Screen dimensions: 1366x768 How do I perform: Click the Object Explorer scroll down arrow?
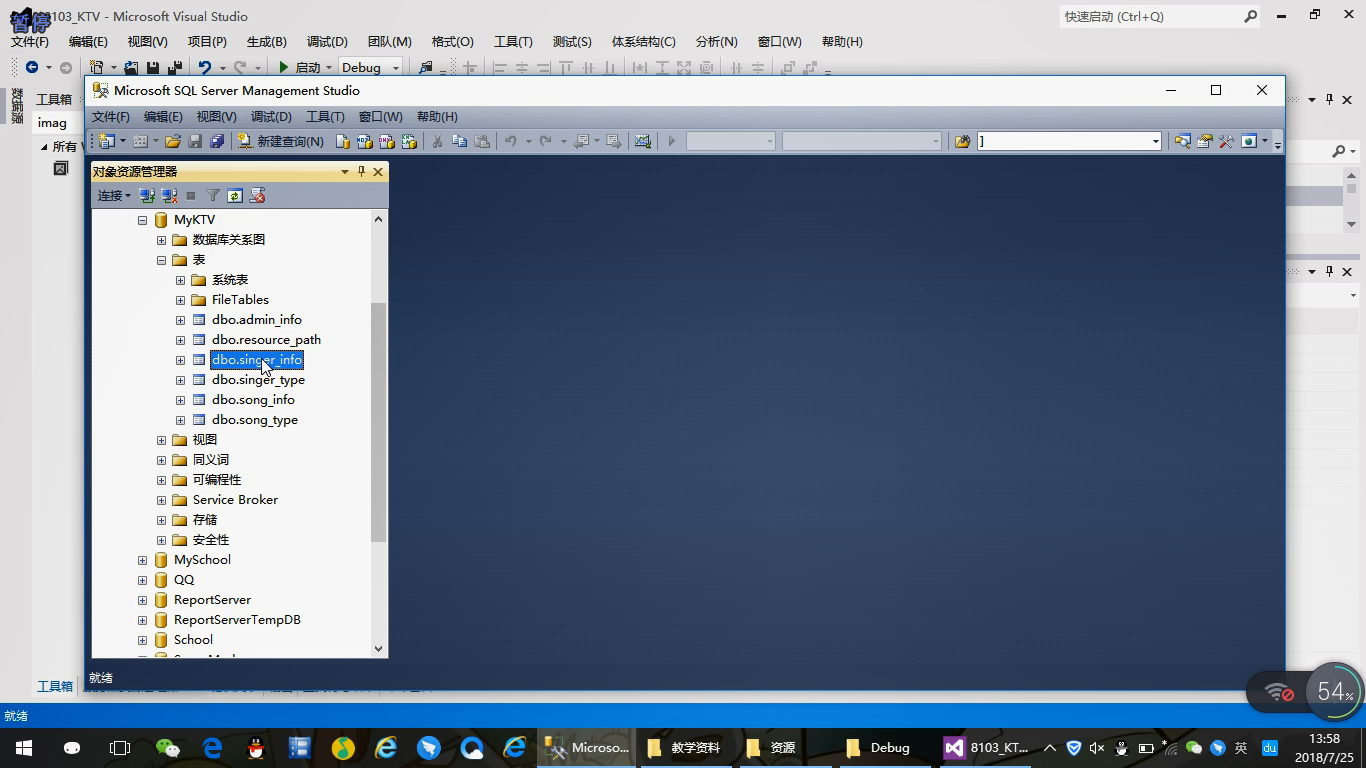tap(378, 648)
